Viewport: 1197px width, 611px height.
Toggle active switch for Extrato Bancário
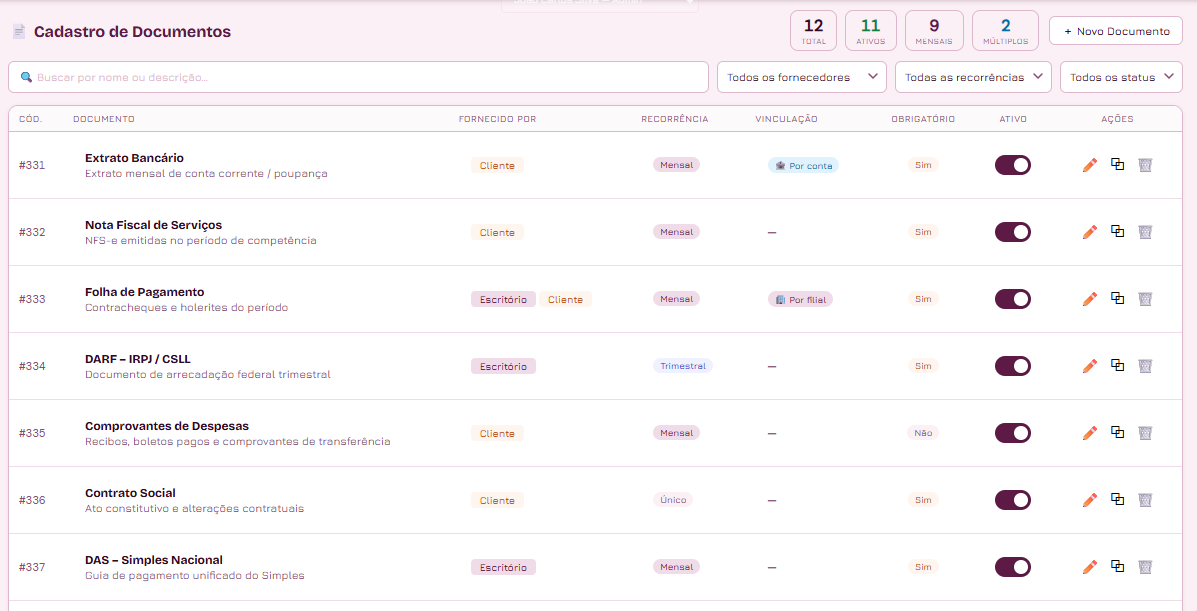coord(1012,165)
